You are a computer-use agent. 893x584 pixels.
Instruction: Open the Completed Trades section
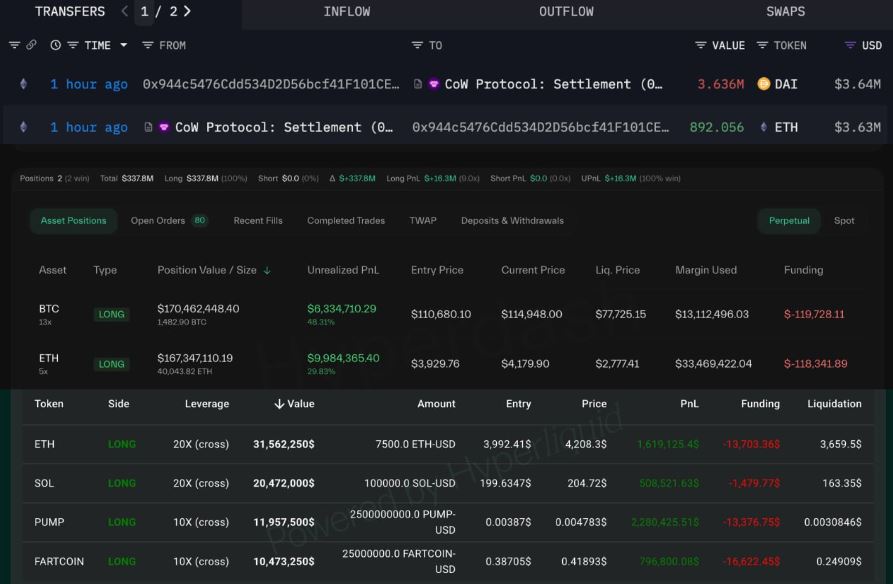pyautogui.click(x=344, y=220)
